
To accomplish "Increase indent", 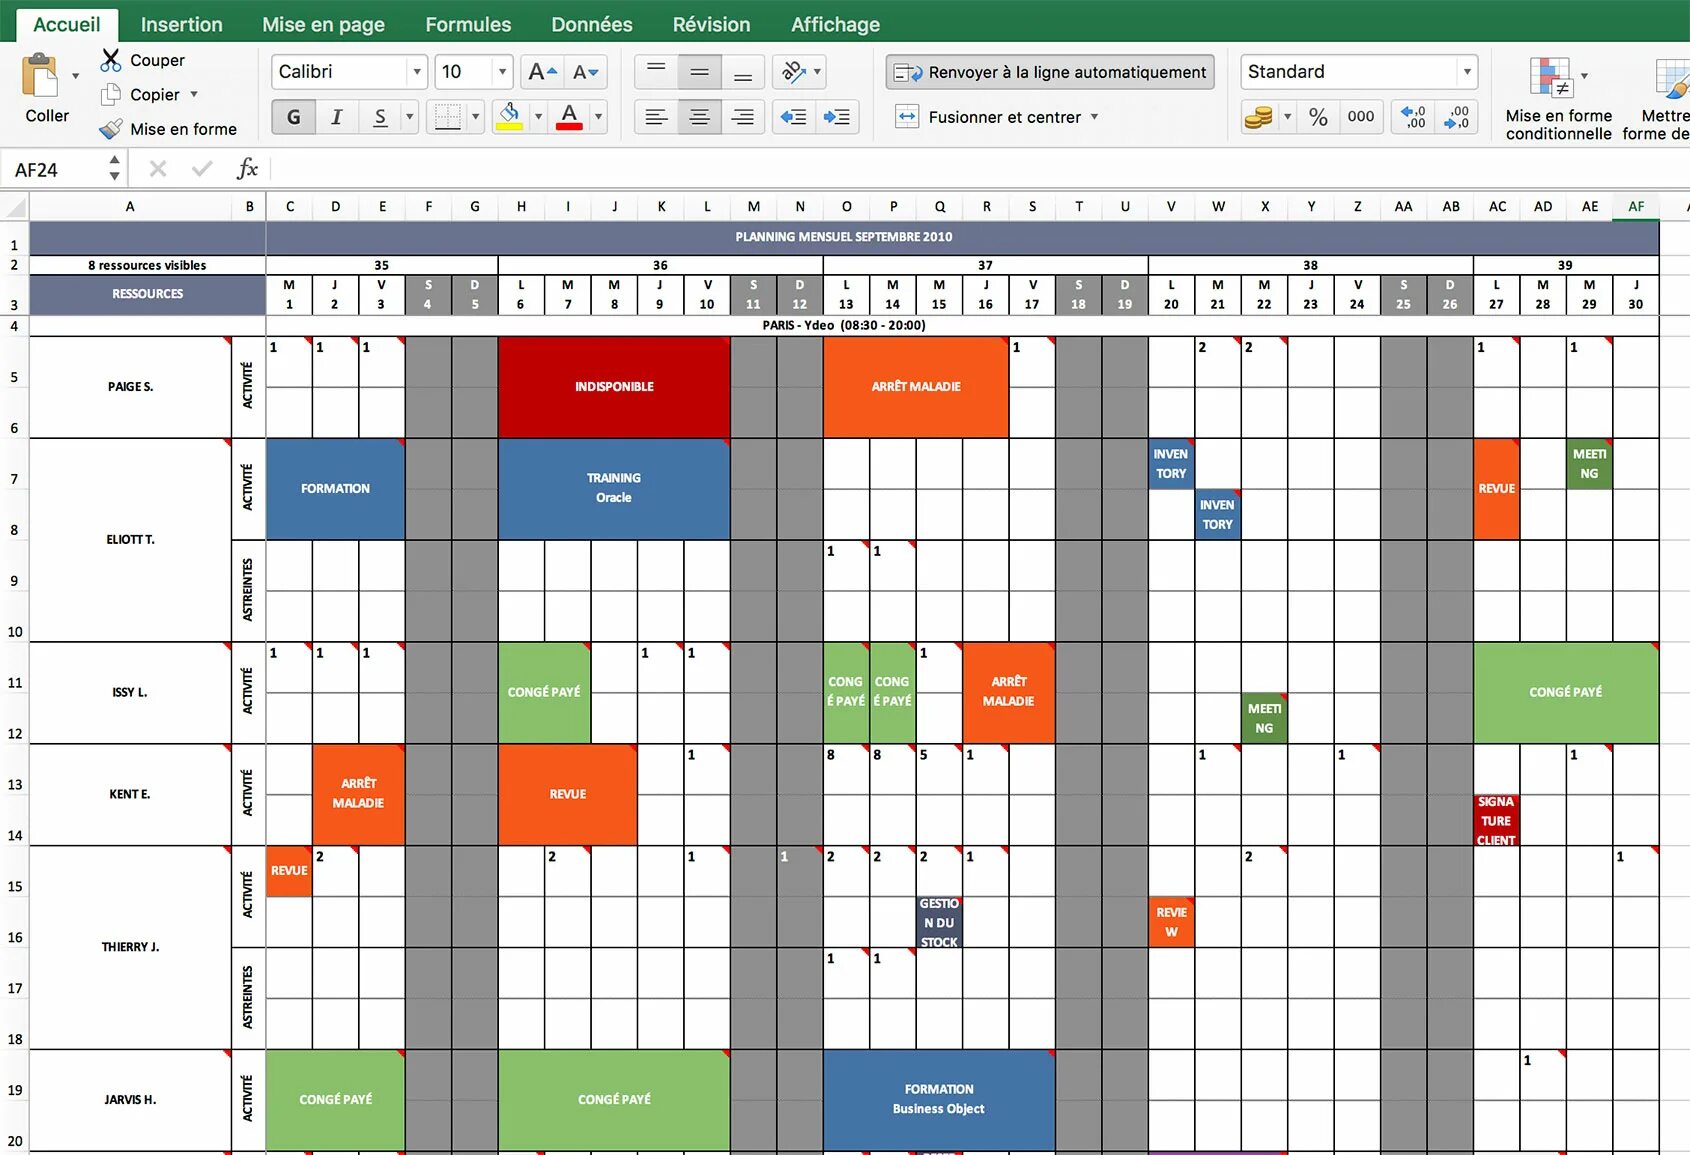I will [837, 117].
